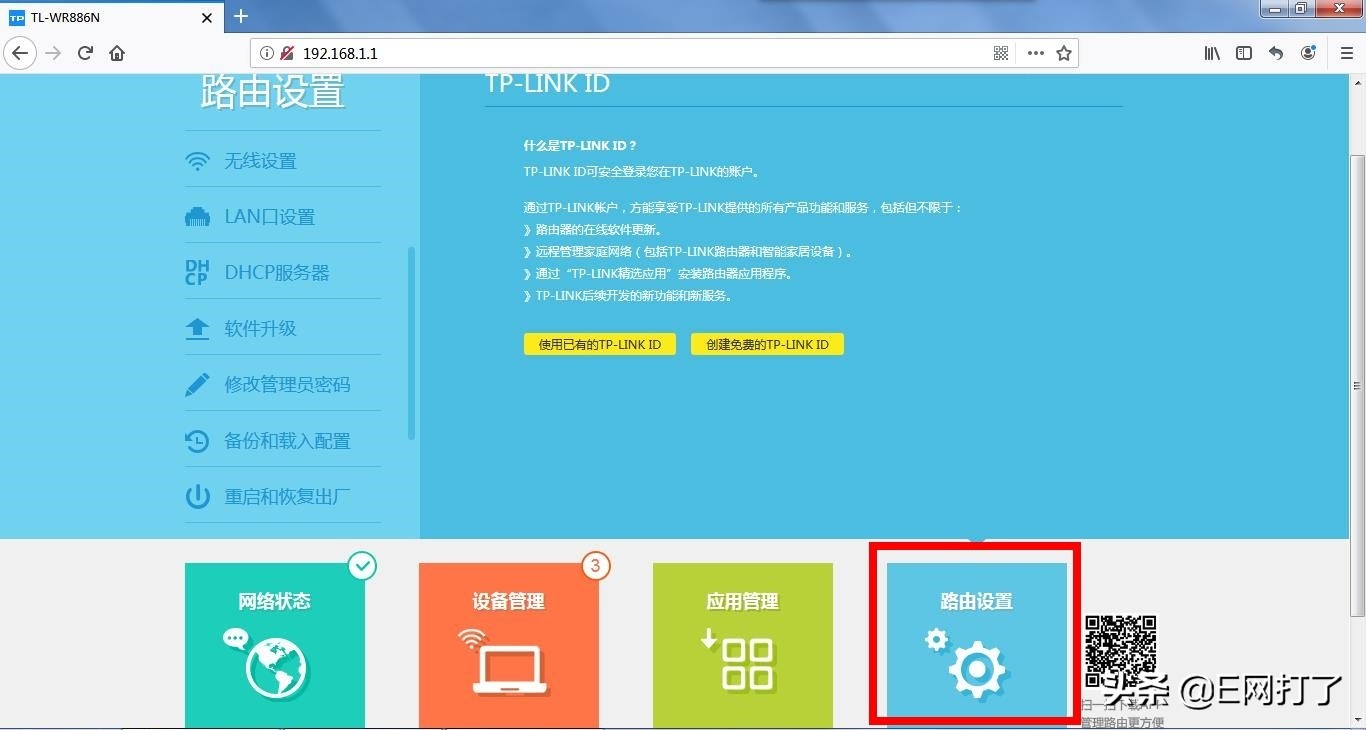Open the browser library dropdown

point(1211,52)
